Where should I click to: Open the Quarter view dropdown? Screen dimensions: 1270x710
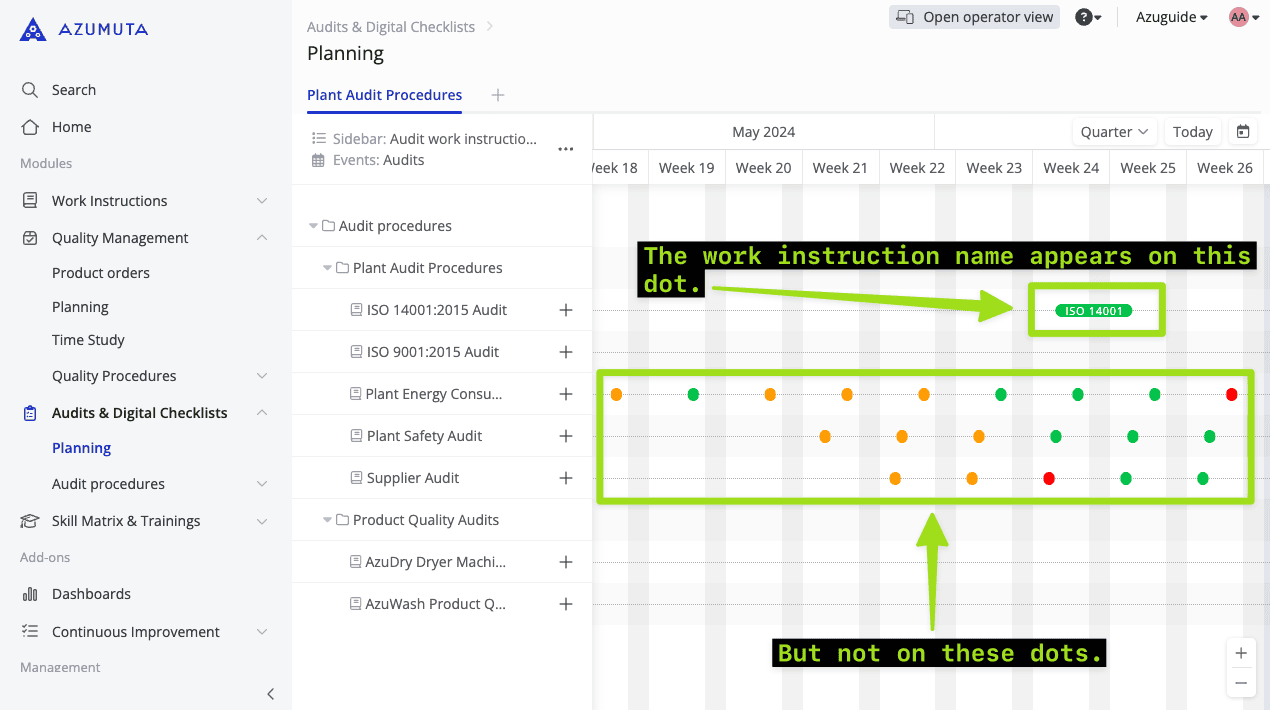[x=1115, y=132]
